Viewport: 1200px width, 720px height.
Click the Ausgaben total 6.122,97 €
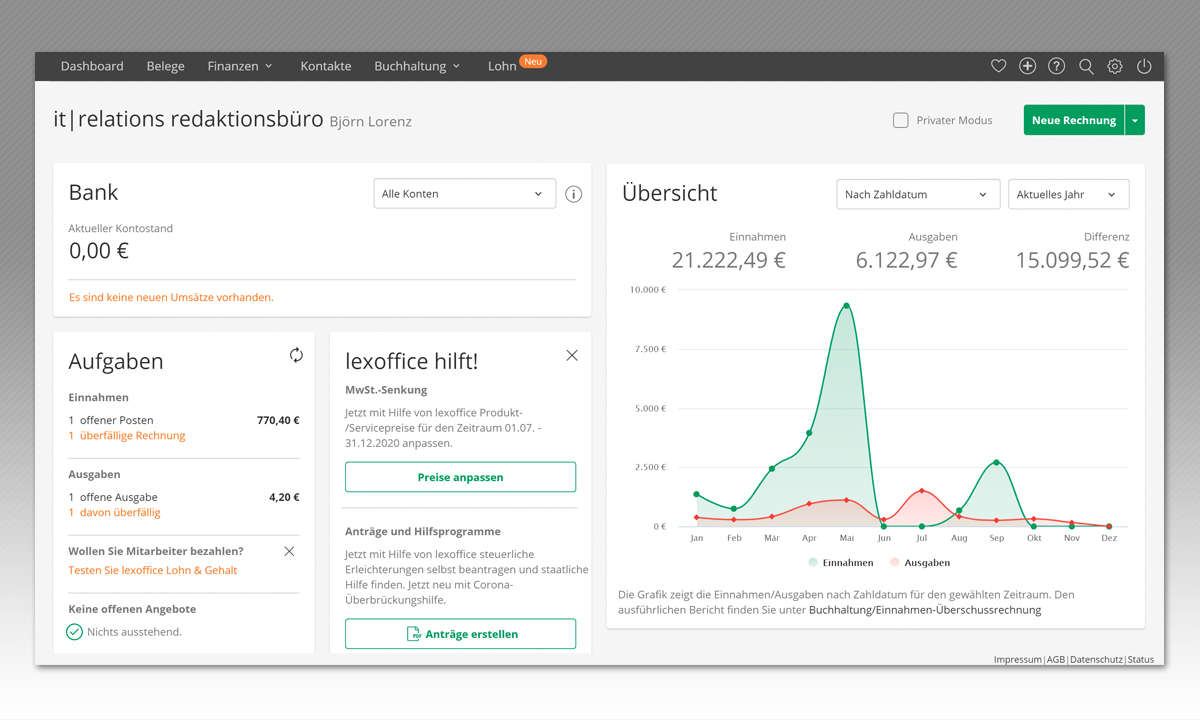tap(907, 260)
